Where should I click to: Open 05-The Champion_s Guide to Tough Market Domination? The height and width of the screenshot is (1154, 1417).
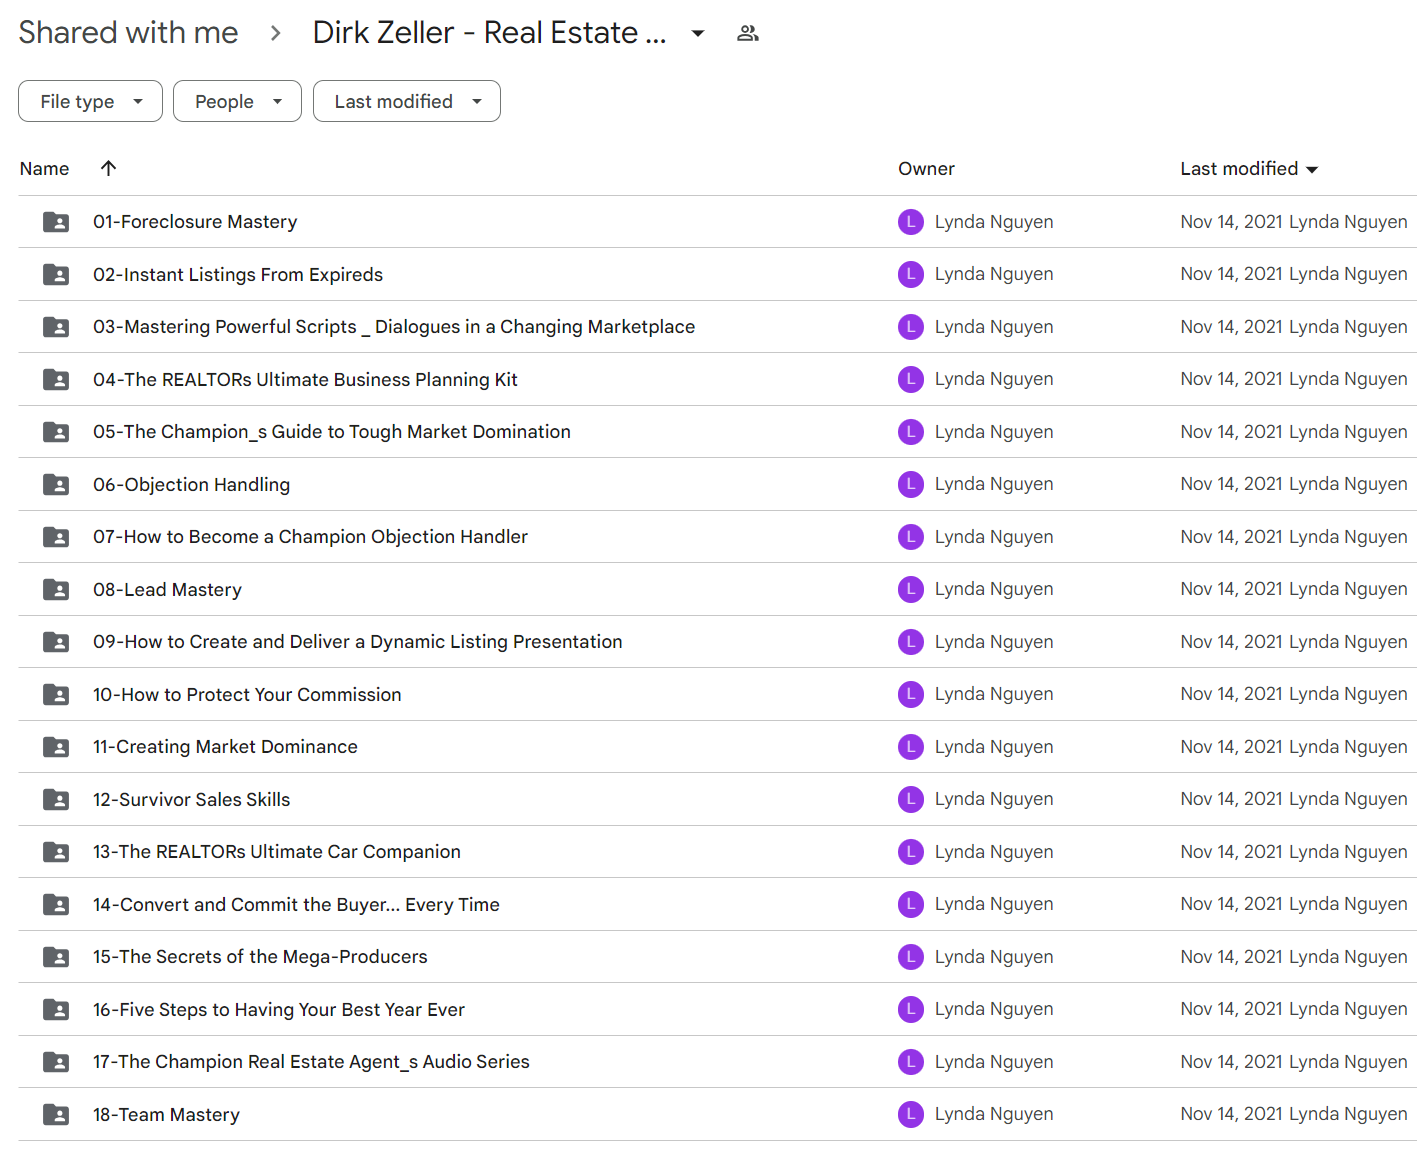click(332, 432)
